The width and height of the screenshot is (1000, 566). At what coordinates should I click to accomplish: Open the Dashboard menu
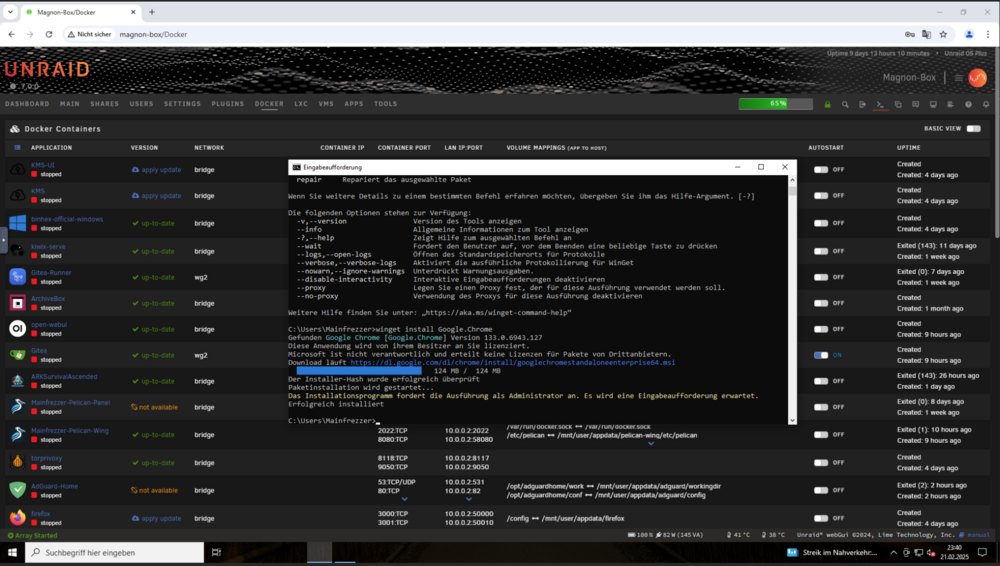(27, 104)
